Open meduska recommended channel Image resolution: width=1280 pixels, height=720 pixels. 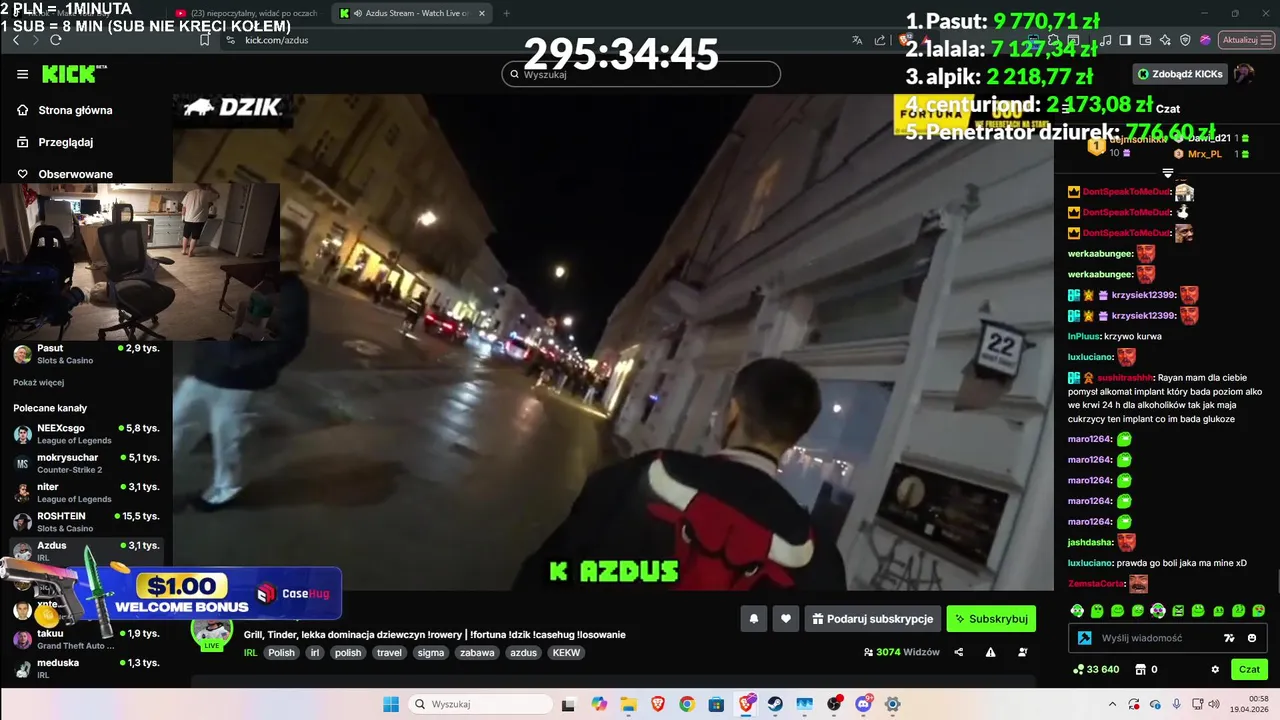pos(86,668)
